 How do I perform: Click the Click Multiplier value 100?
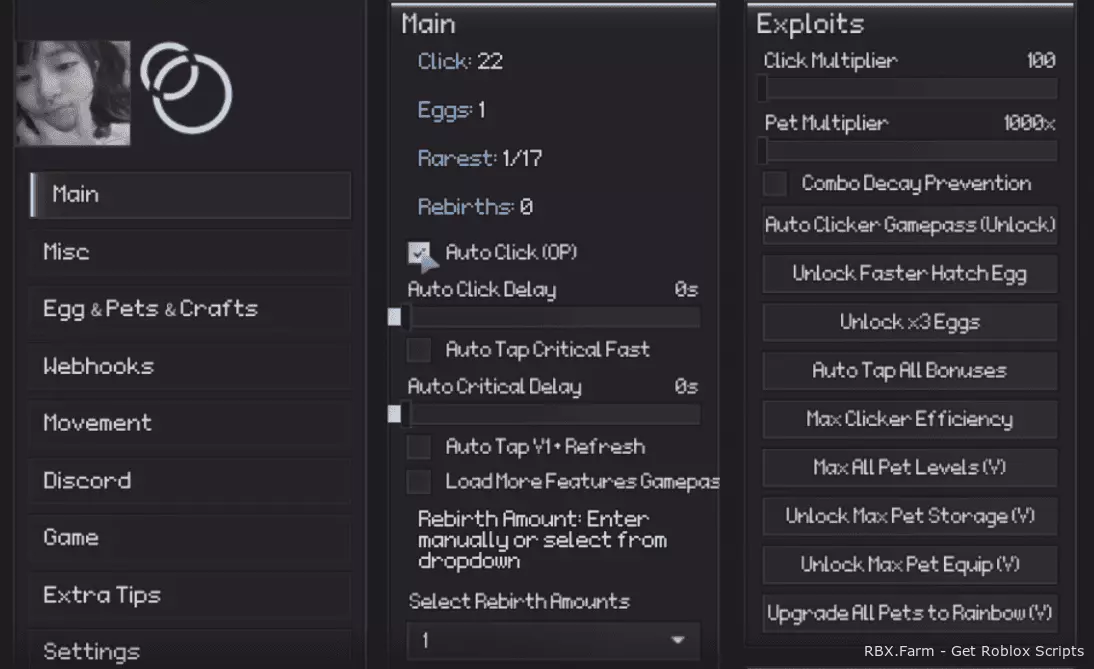1040,61
